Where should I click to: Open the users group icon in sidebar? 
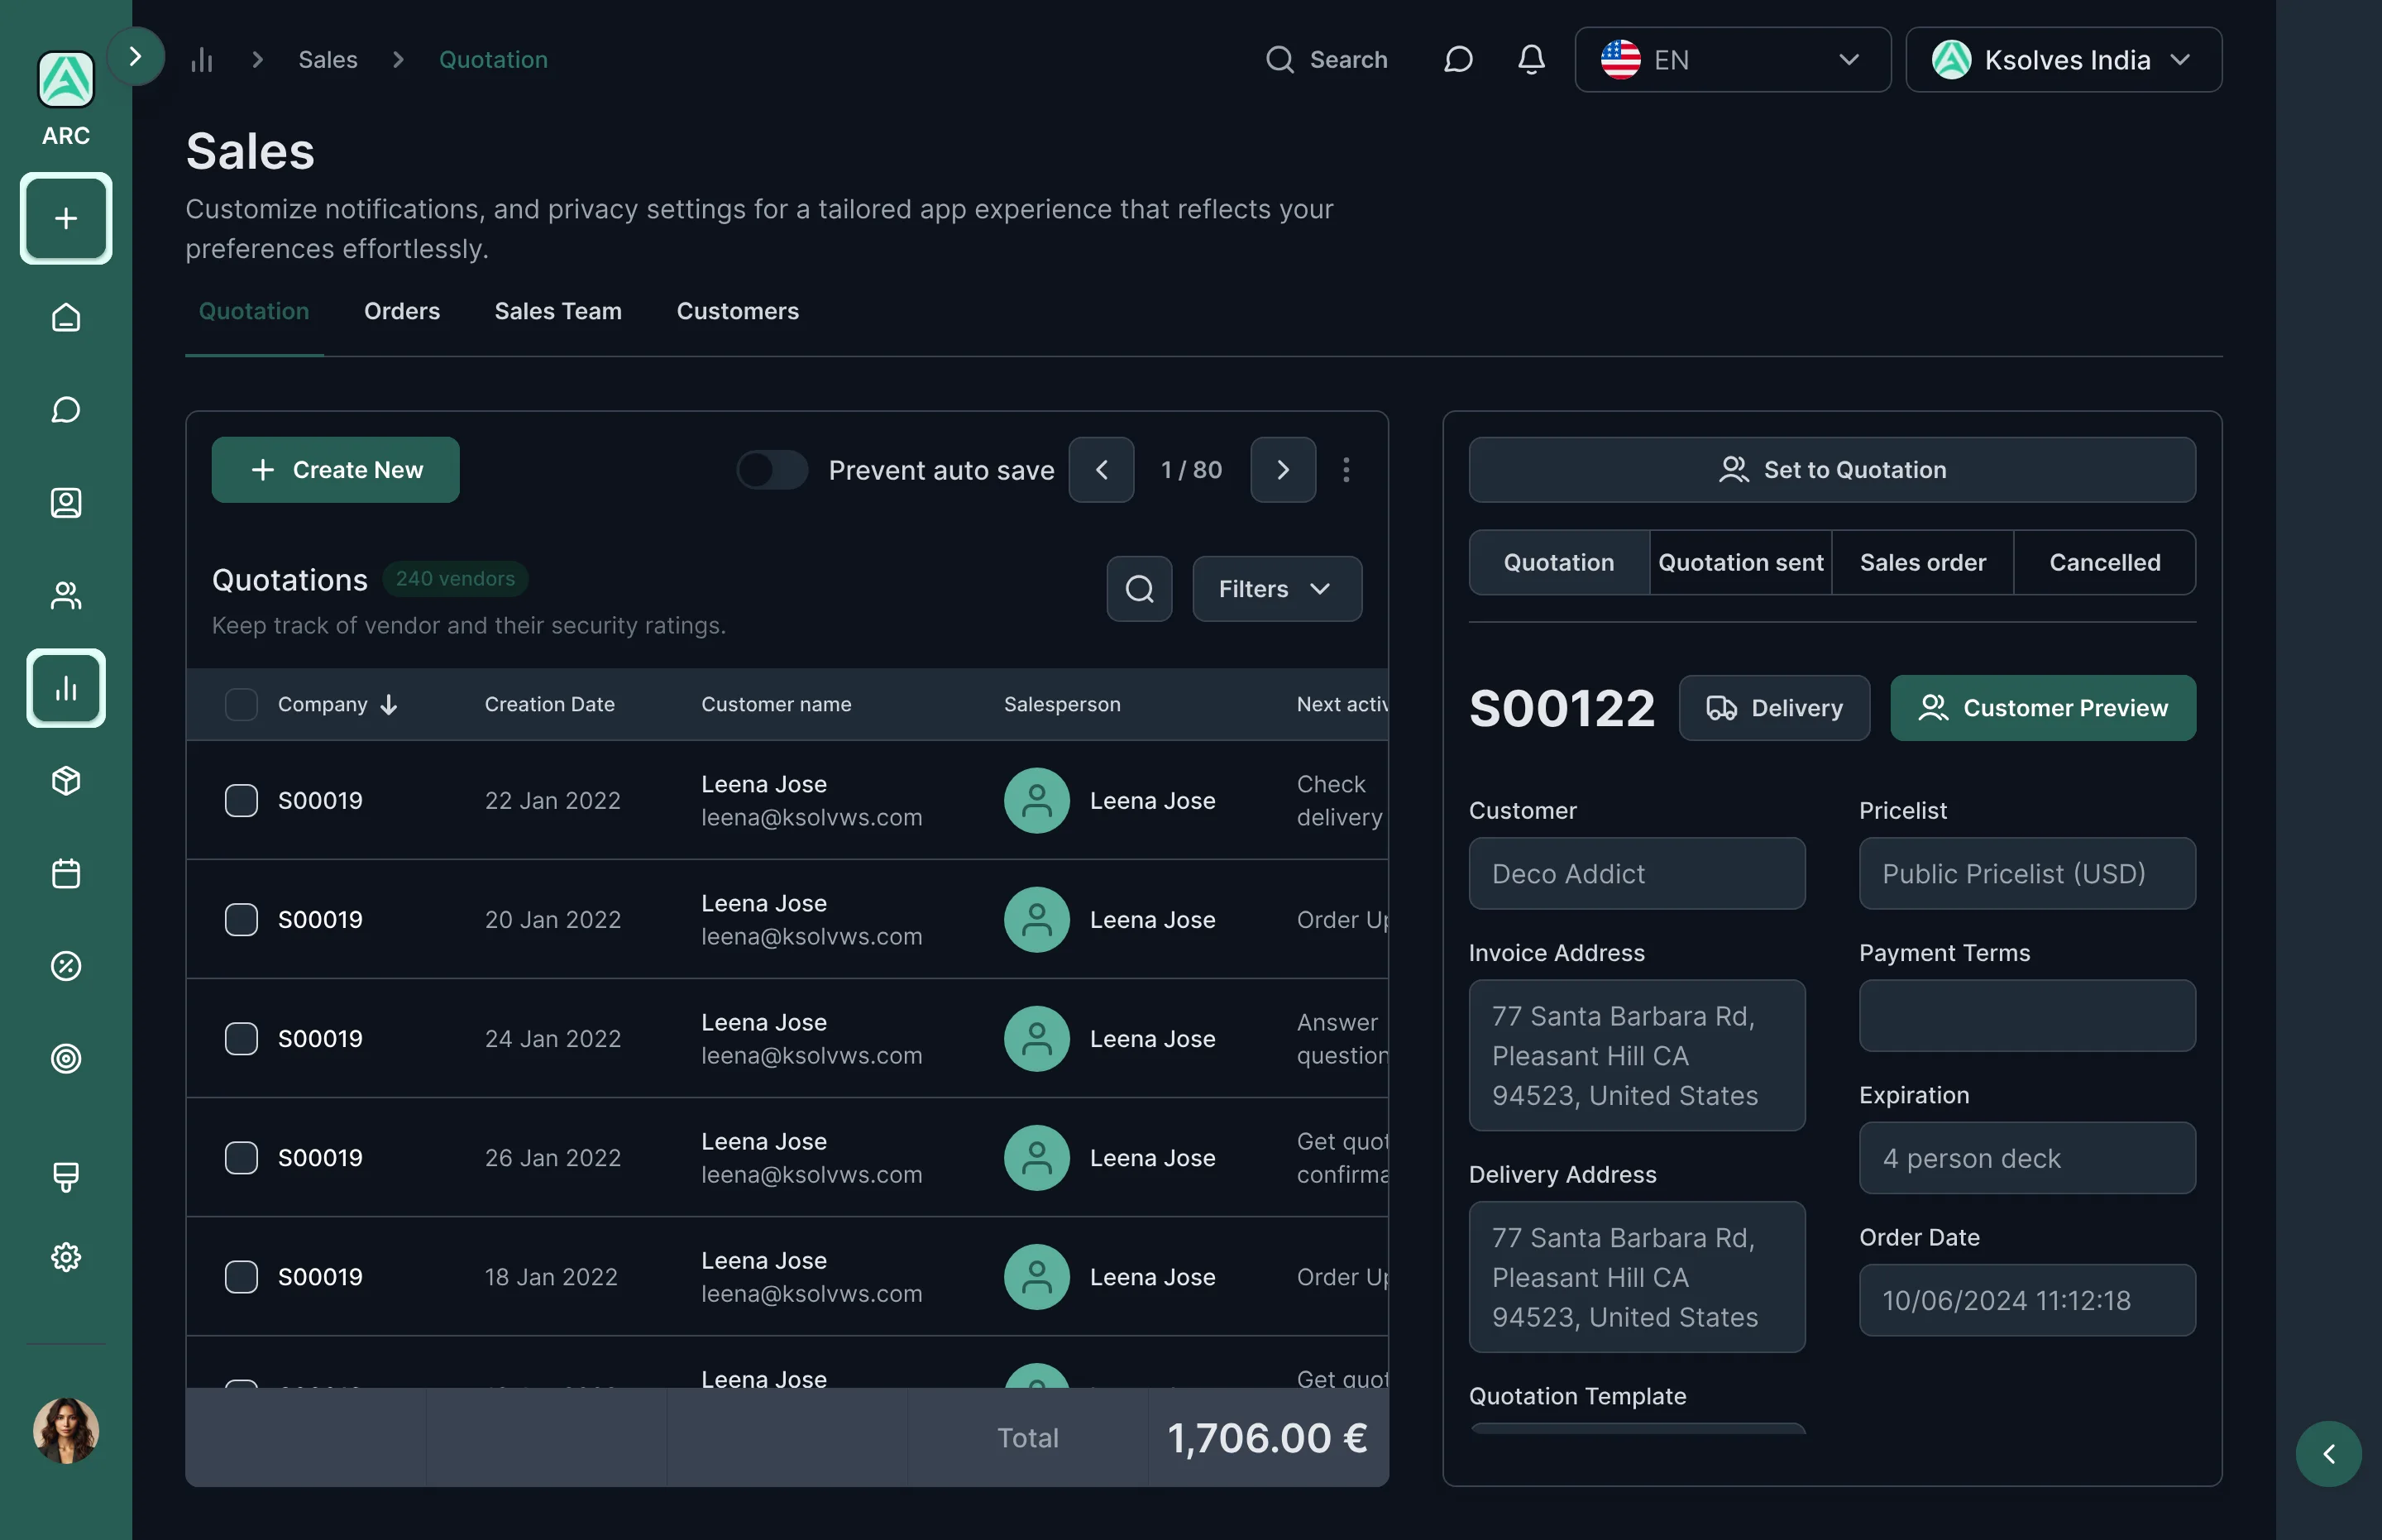pyautogui.click(x=66, y=596)
